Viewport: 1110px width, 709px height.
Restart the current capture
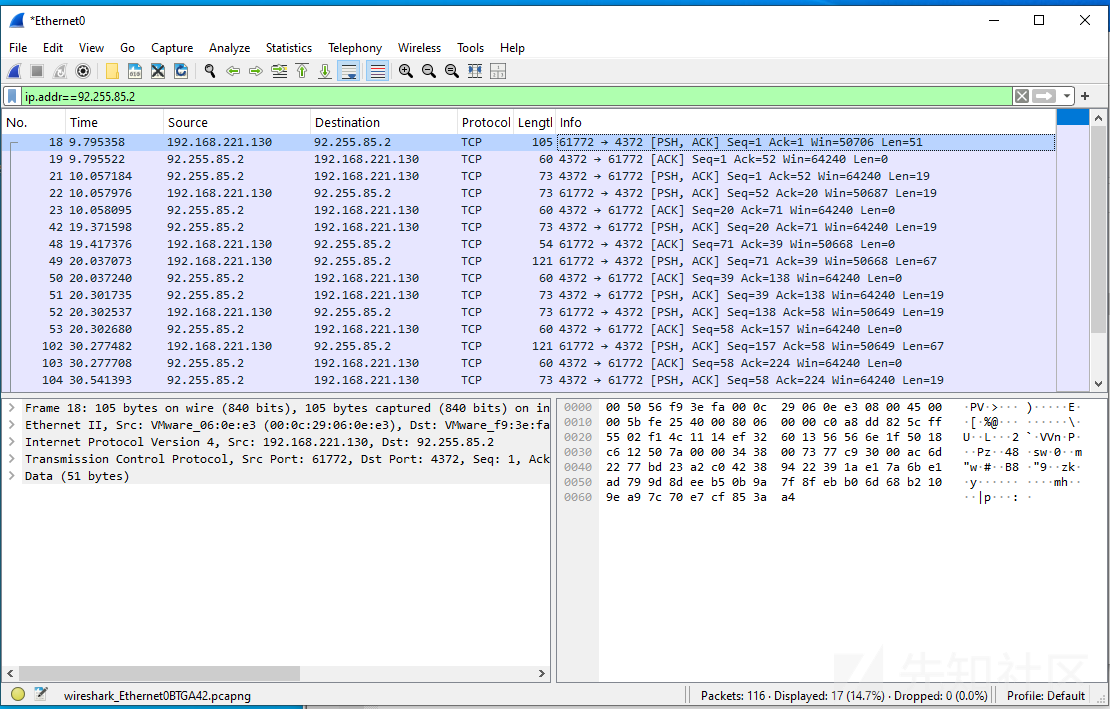coord(60,71)
